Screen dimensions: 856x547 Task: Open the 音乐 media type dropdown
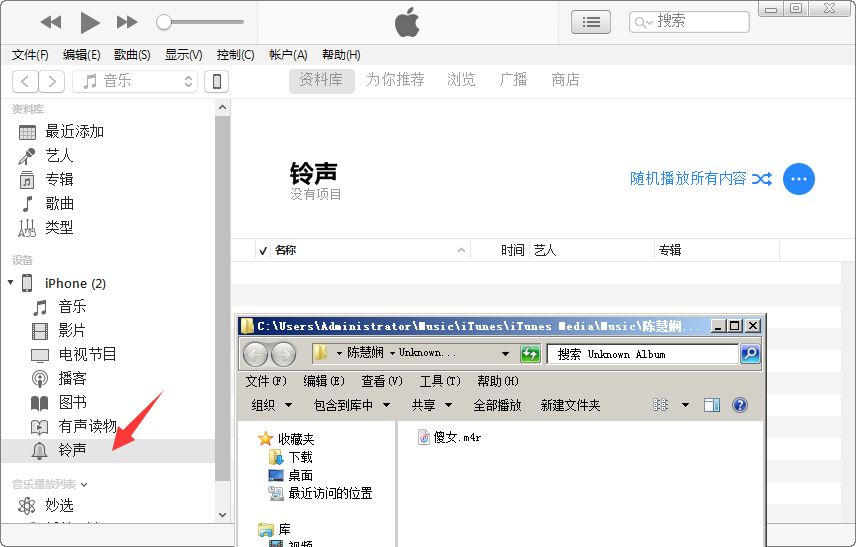(137, 81)
